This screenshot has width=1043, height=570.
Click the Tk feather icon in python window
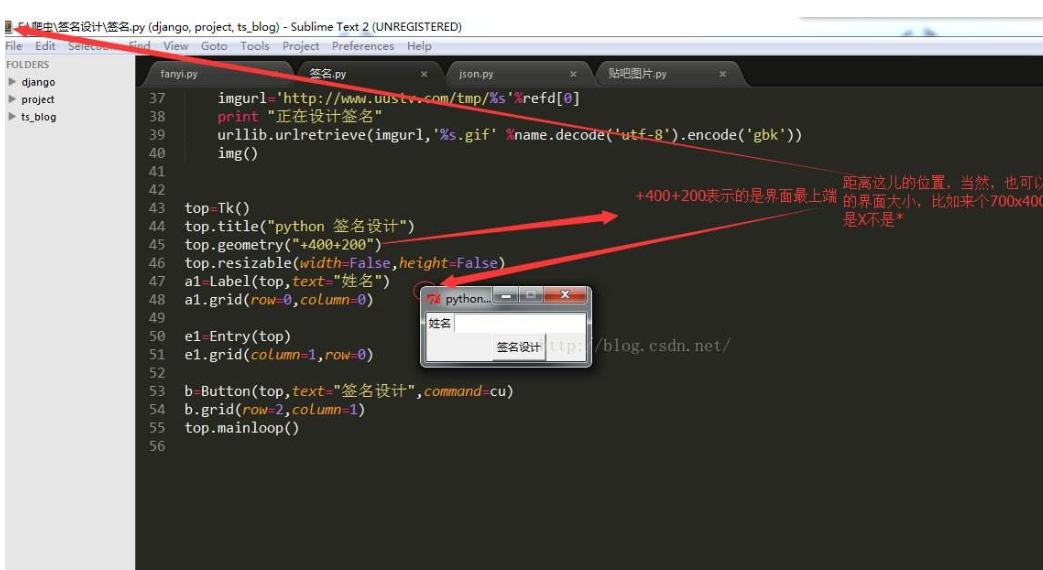coord(434,299)
